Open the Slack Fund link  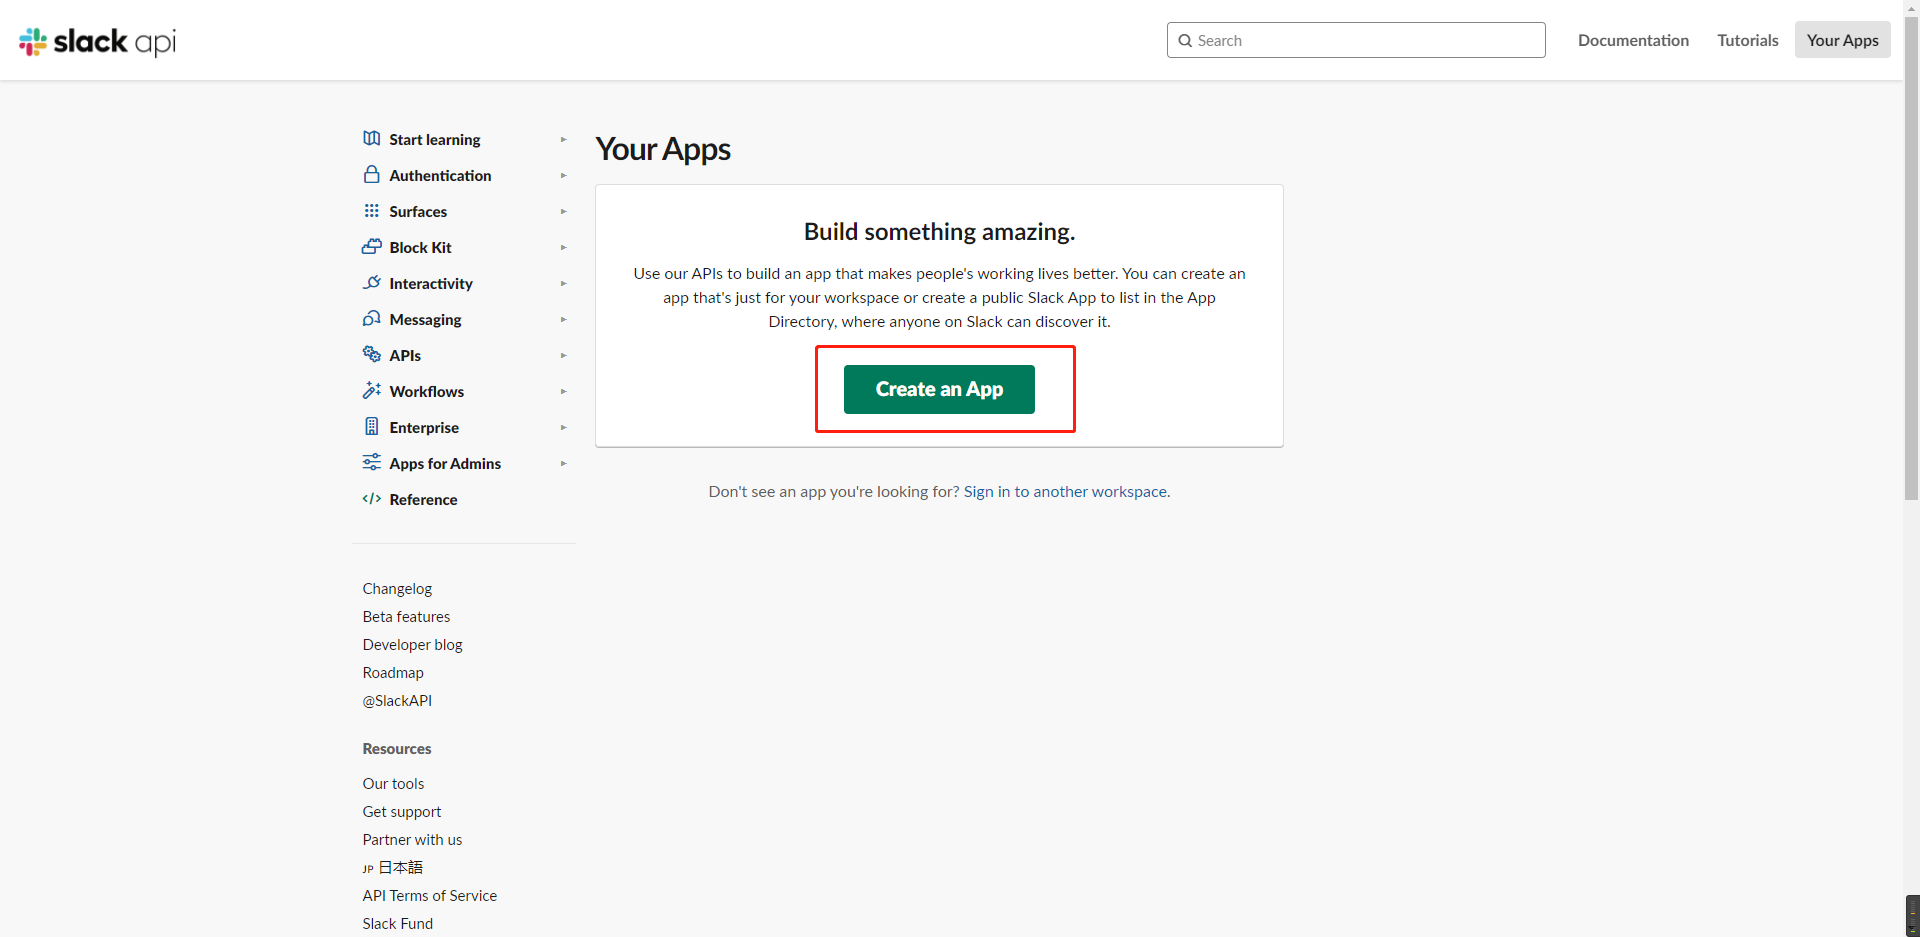pyautogui.click(x=397, y=924)
